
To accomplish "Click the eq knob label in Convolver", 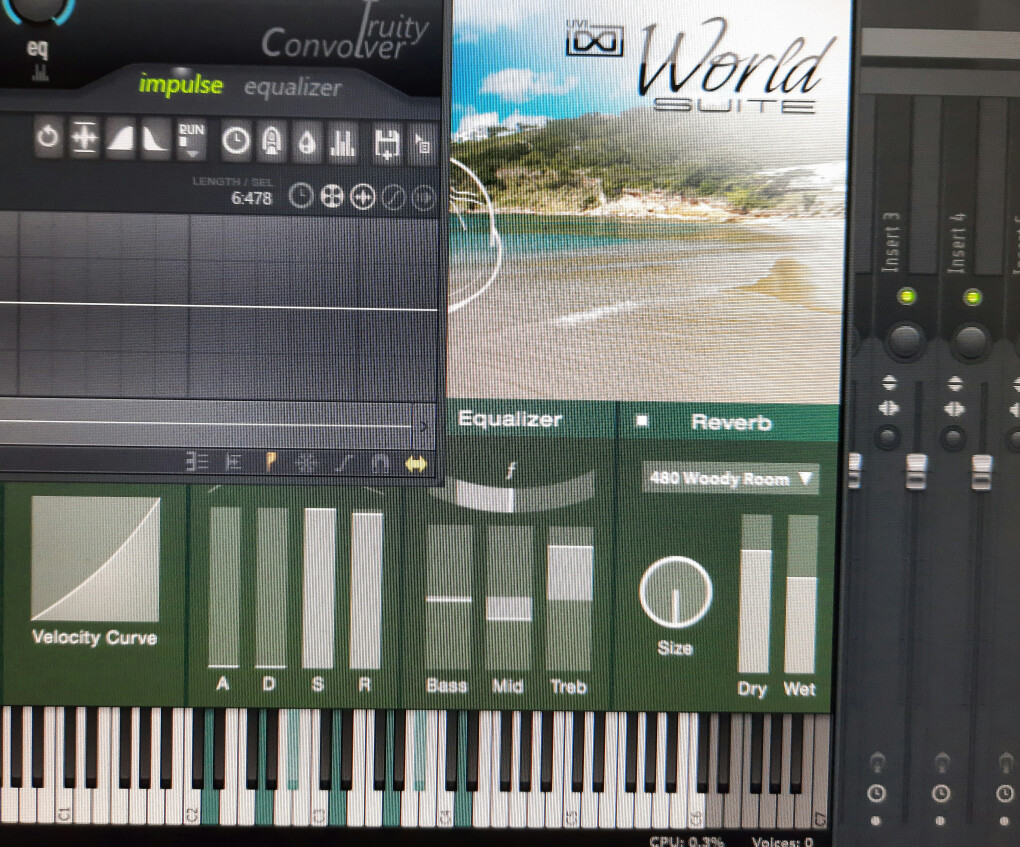I will click(x=37, y=48).
